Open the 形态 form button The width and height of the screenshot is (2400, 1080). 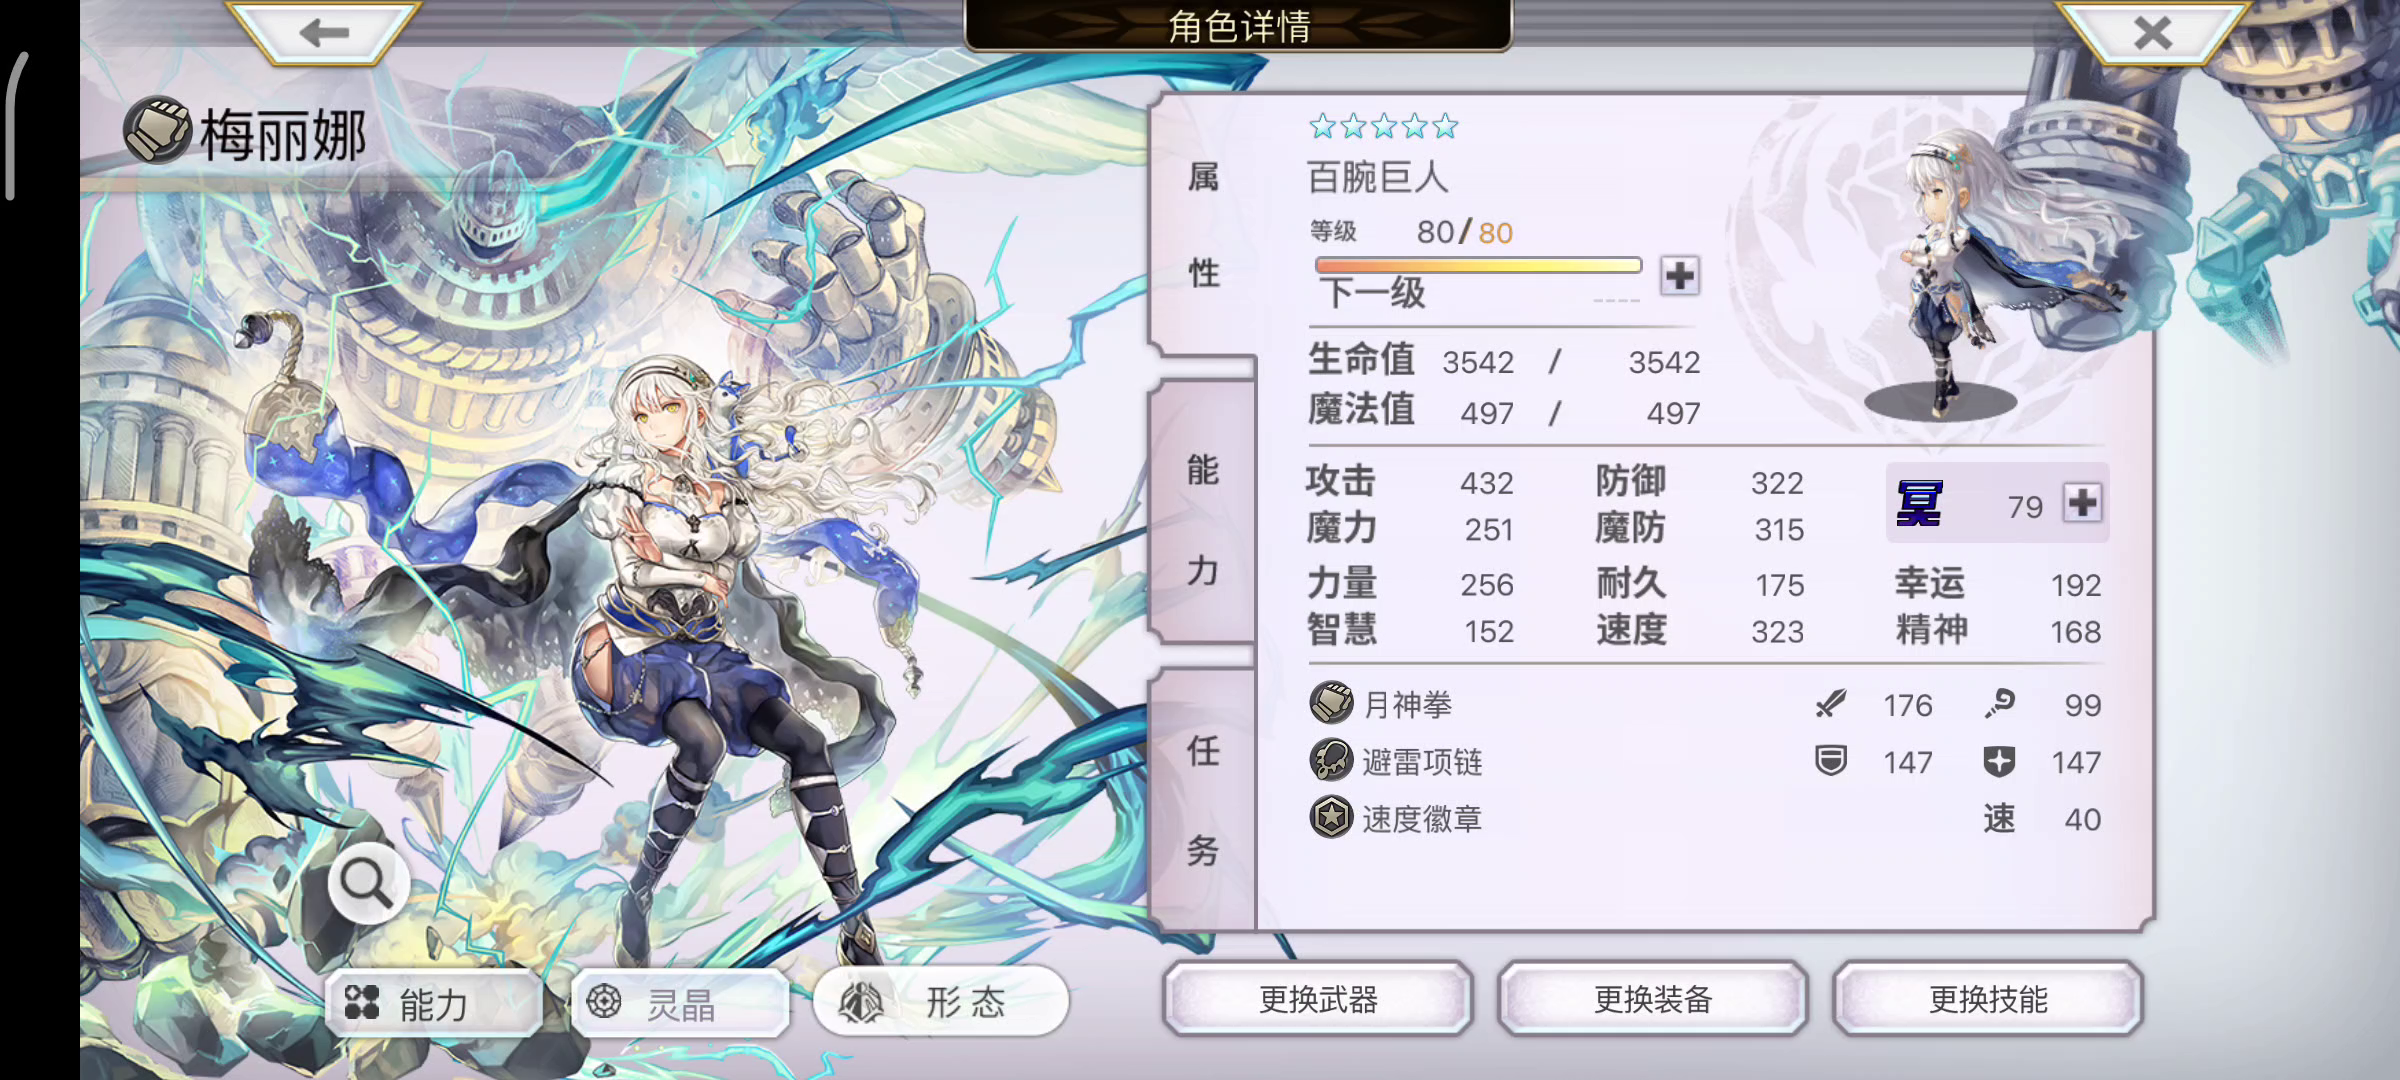(941, 1001)
